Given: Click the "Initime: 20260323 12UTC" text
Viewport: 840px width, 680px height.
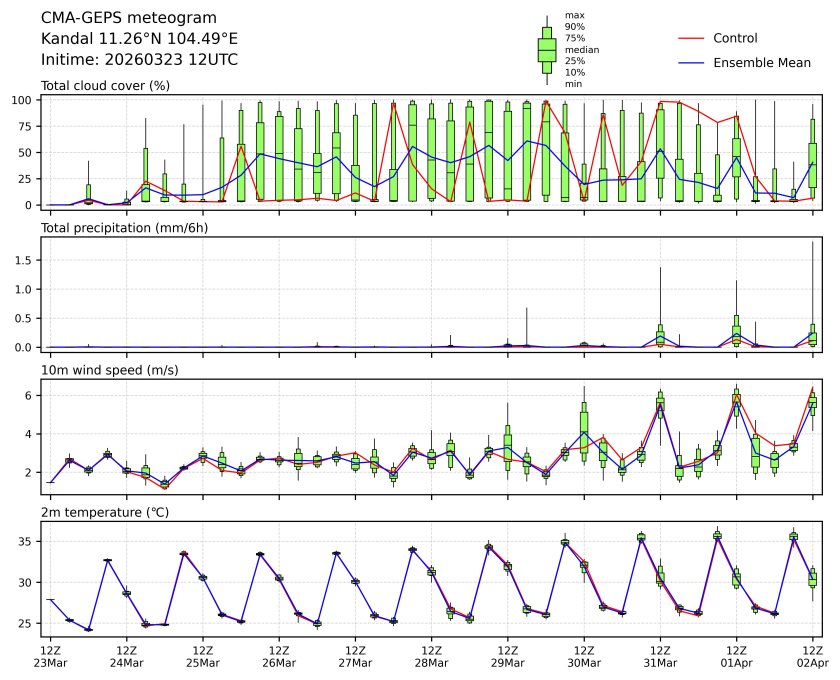Looking at the screenshot, I should (x=139, y=59).
